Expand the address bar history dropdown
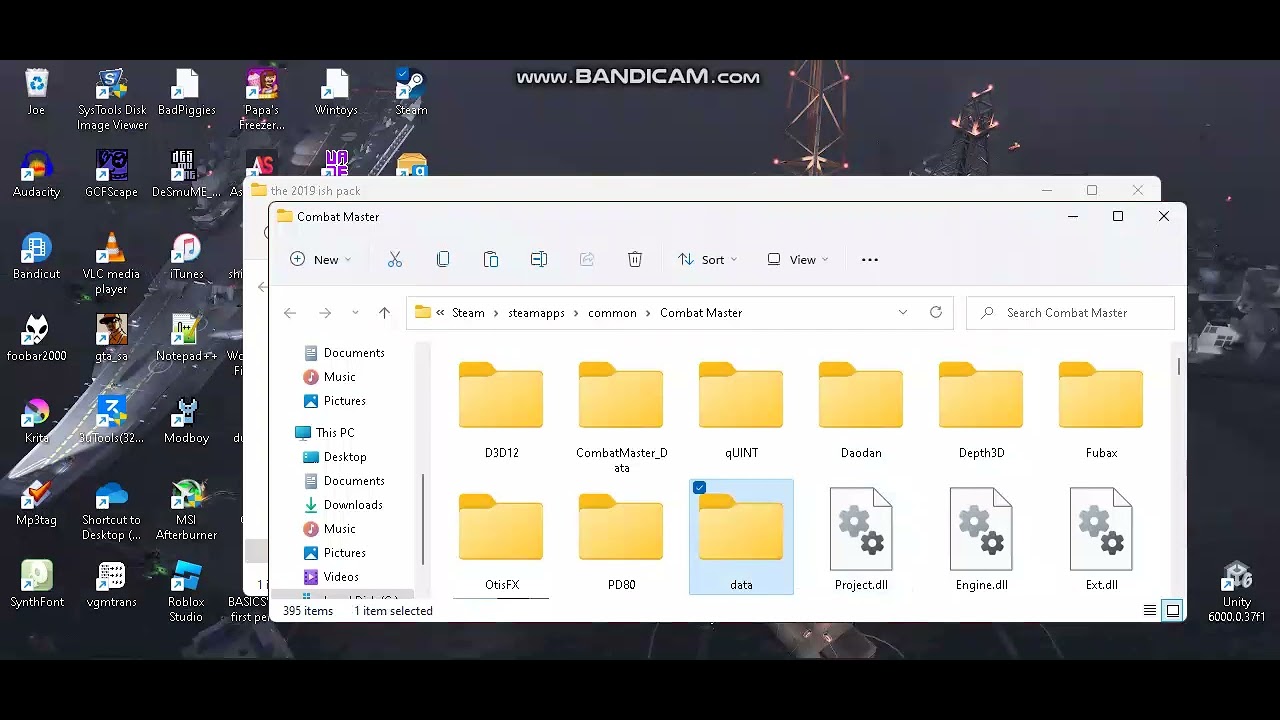Image resolution: width=1280 pixels, height=720 pixels. point(903,312)
